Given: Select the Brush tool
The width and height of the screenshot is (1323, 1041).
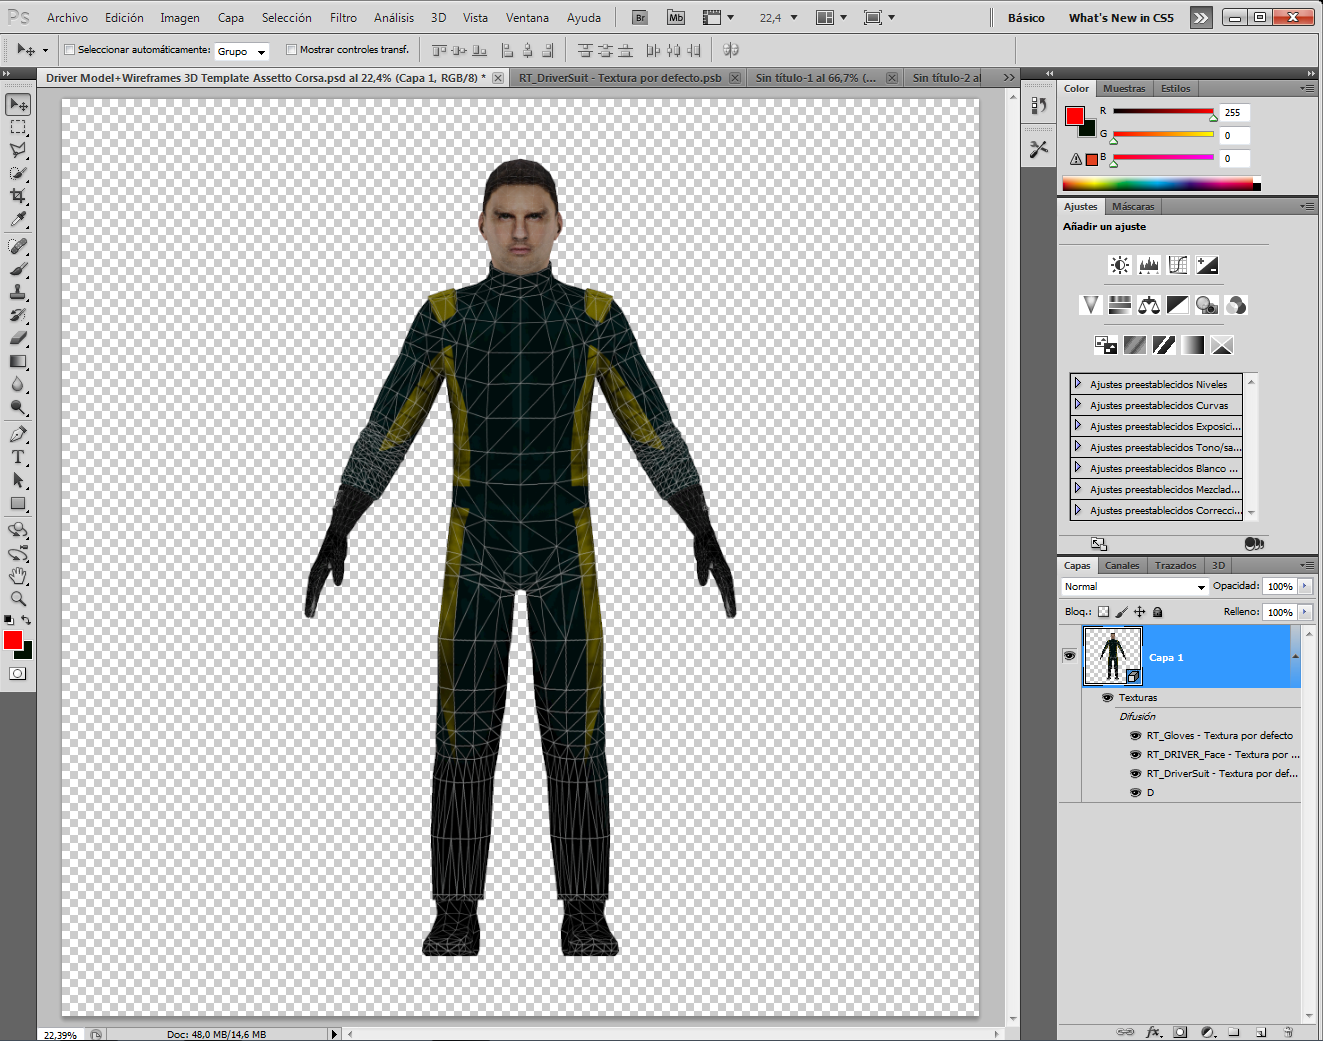Looking at the screenshot, I should click(x=18, y=269).
